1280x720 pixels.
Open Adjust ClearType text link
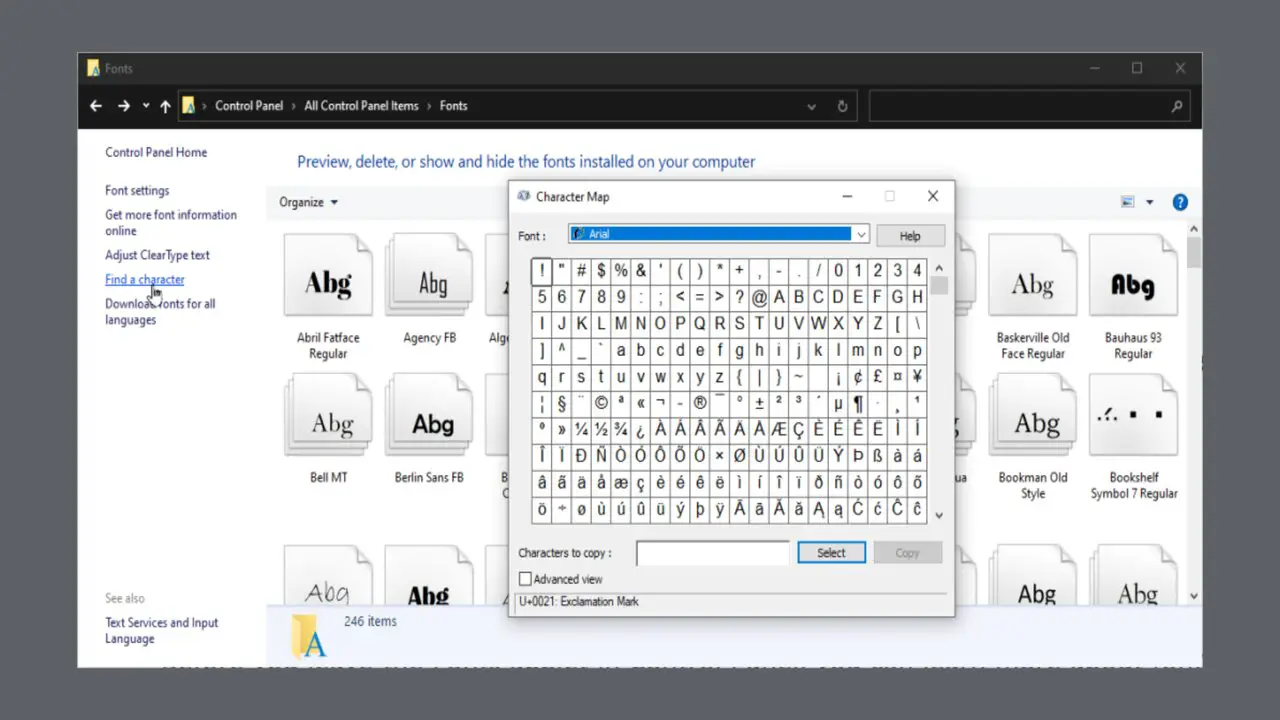(157, 255)
